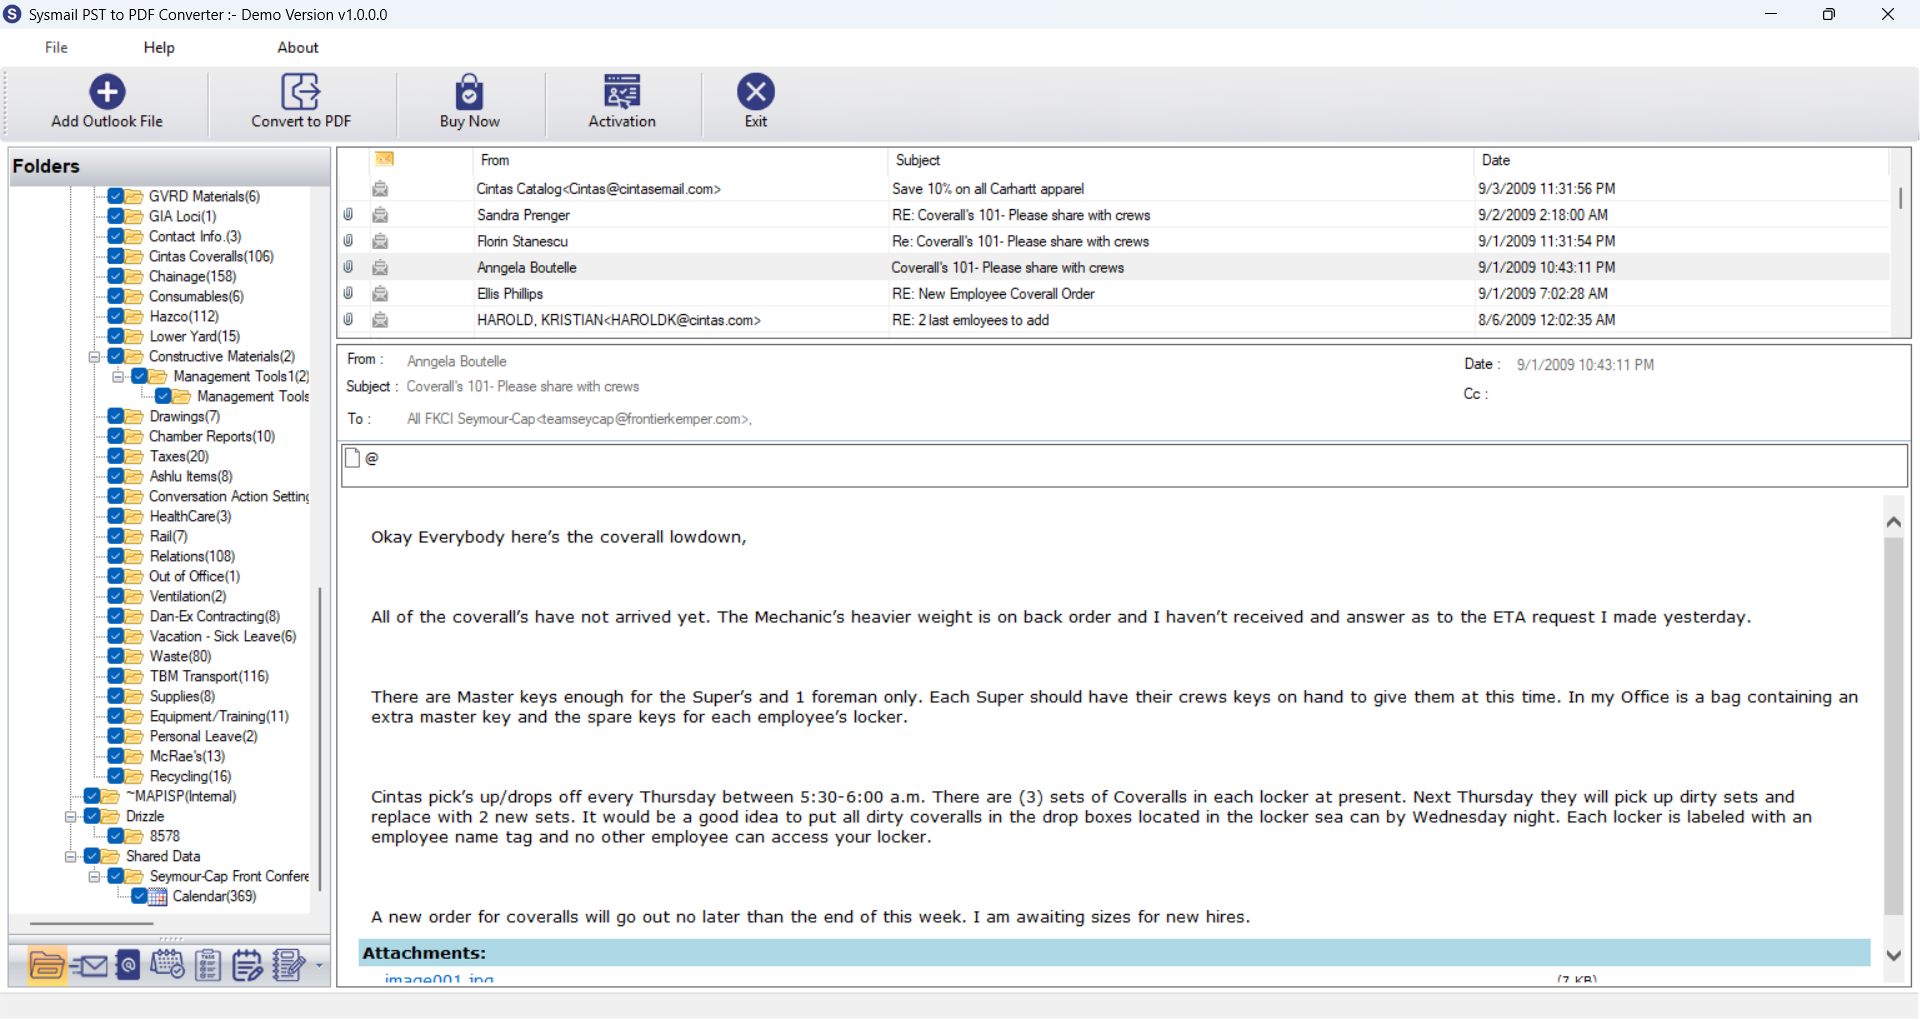Toggle the Chainage(158) checkbox

coord(116,276)
